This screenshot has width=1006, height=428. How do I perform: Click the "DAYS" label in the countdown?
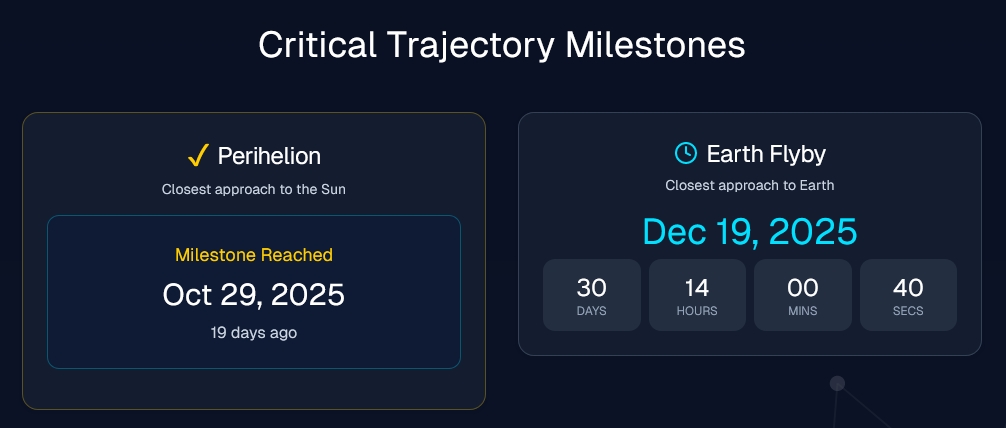click(x=592, y=311)
